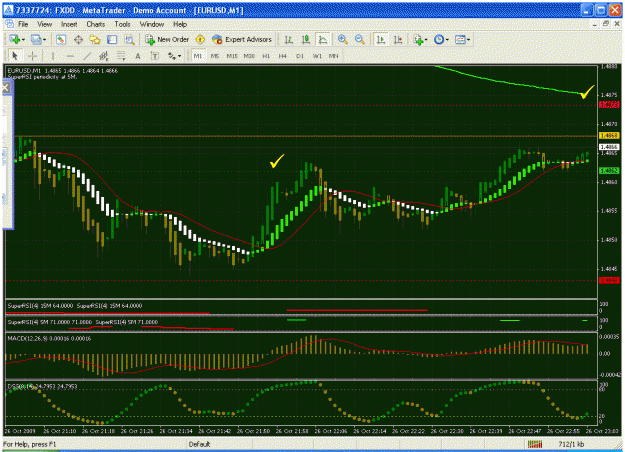Viewport: 625px width, 452px height.
Task: Click the New Order button
Action: pos(167,39)
